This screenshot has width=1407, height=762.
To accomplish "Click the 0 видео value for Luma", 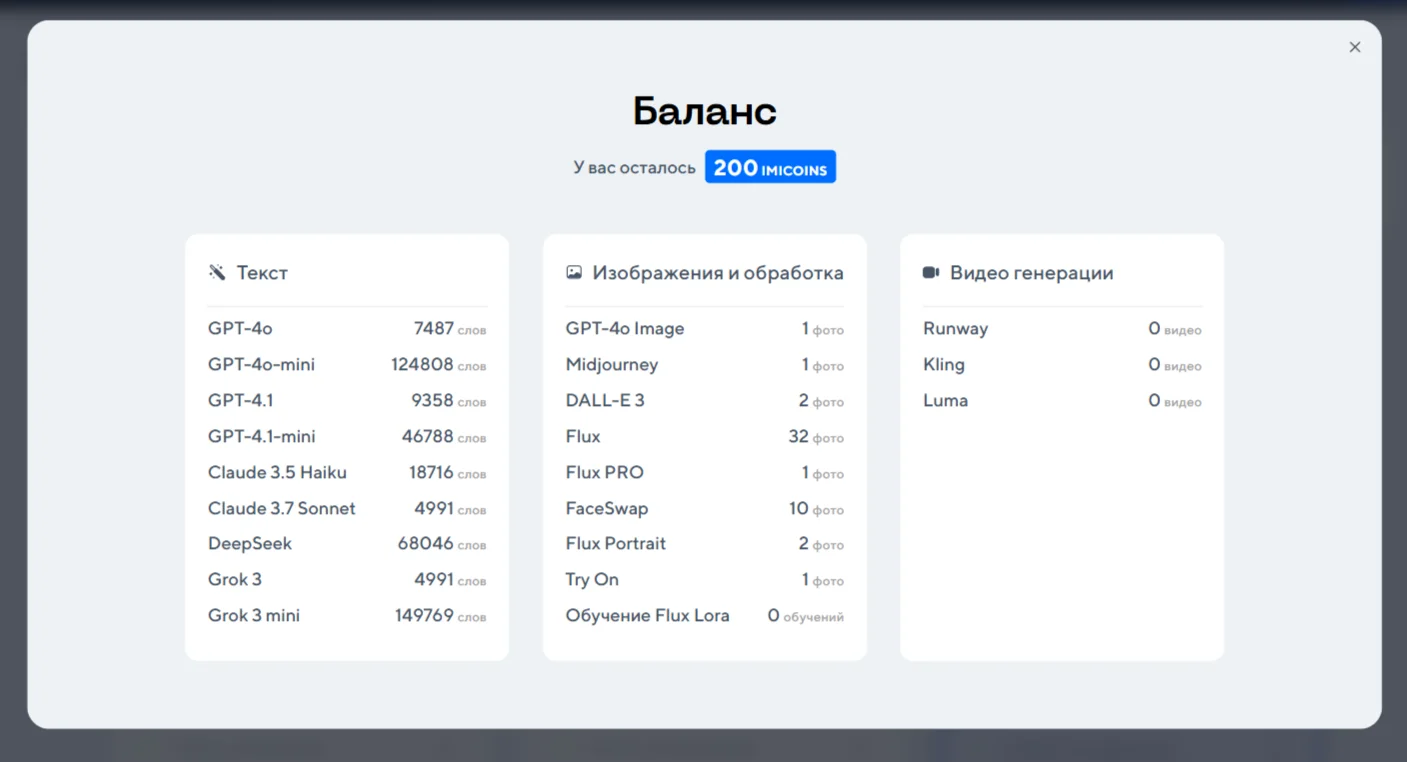I will (1175, 401).
